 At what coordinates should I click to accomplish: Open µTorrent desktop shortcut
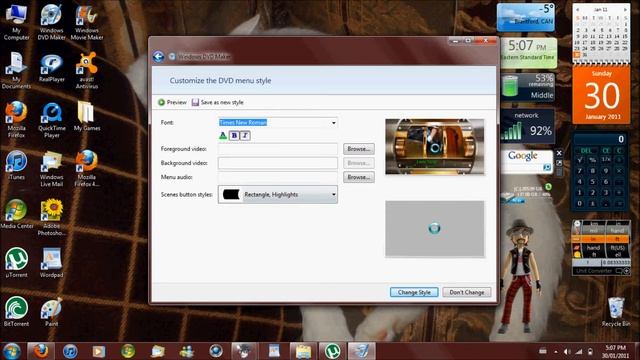16,263
